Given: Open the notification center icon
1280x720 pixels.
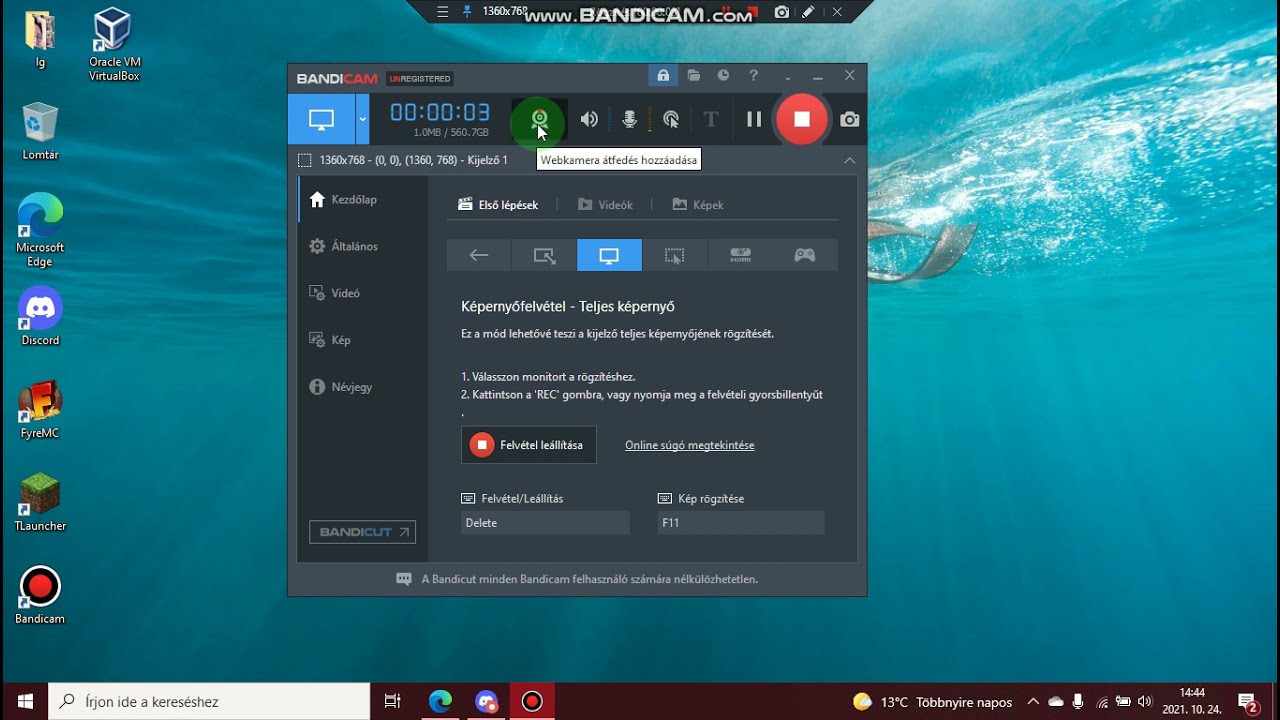Looking at the screenshot, I should click(1248, 702).
